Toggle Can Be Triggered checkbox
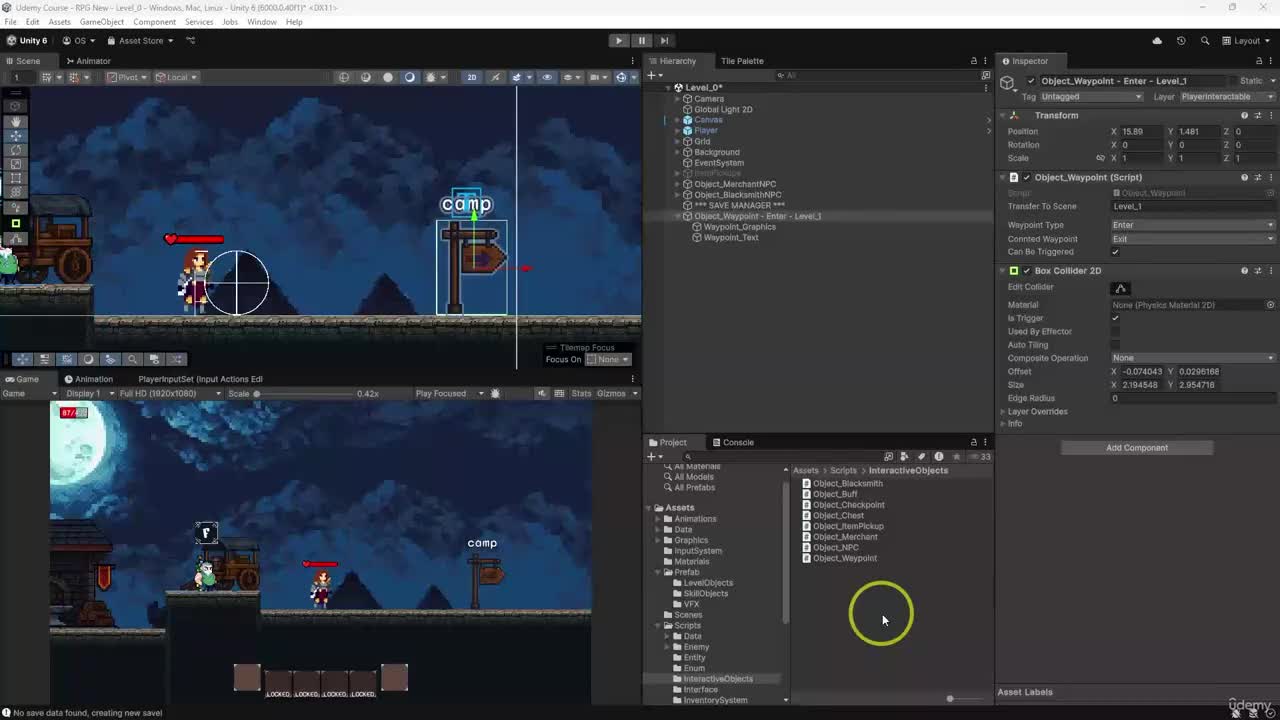The height and width of the screenshot is (720, 1280). 1115,252
